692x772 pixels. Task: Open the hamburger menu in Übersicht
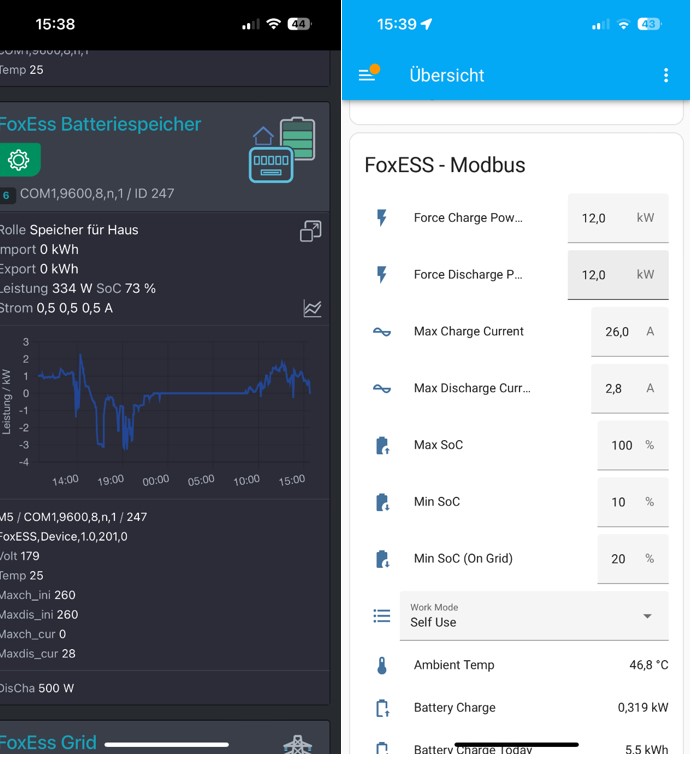pyautogui.click(x=369, y=74)
